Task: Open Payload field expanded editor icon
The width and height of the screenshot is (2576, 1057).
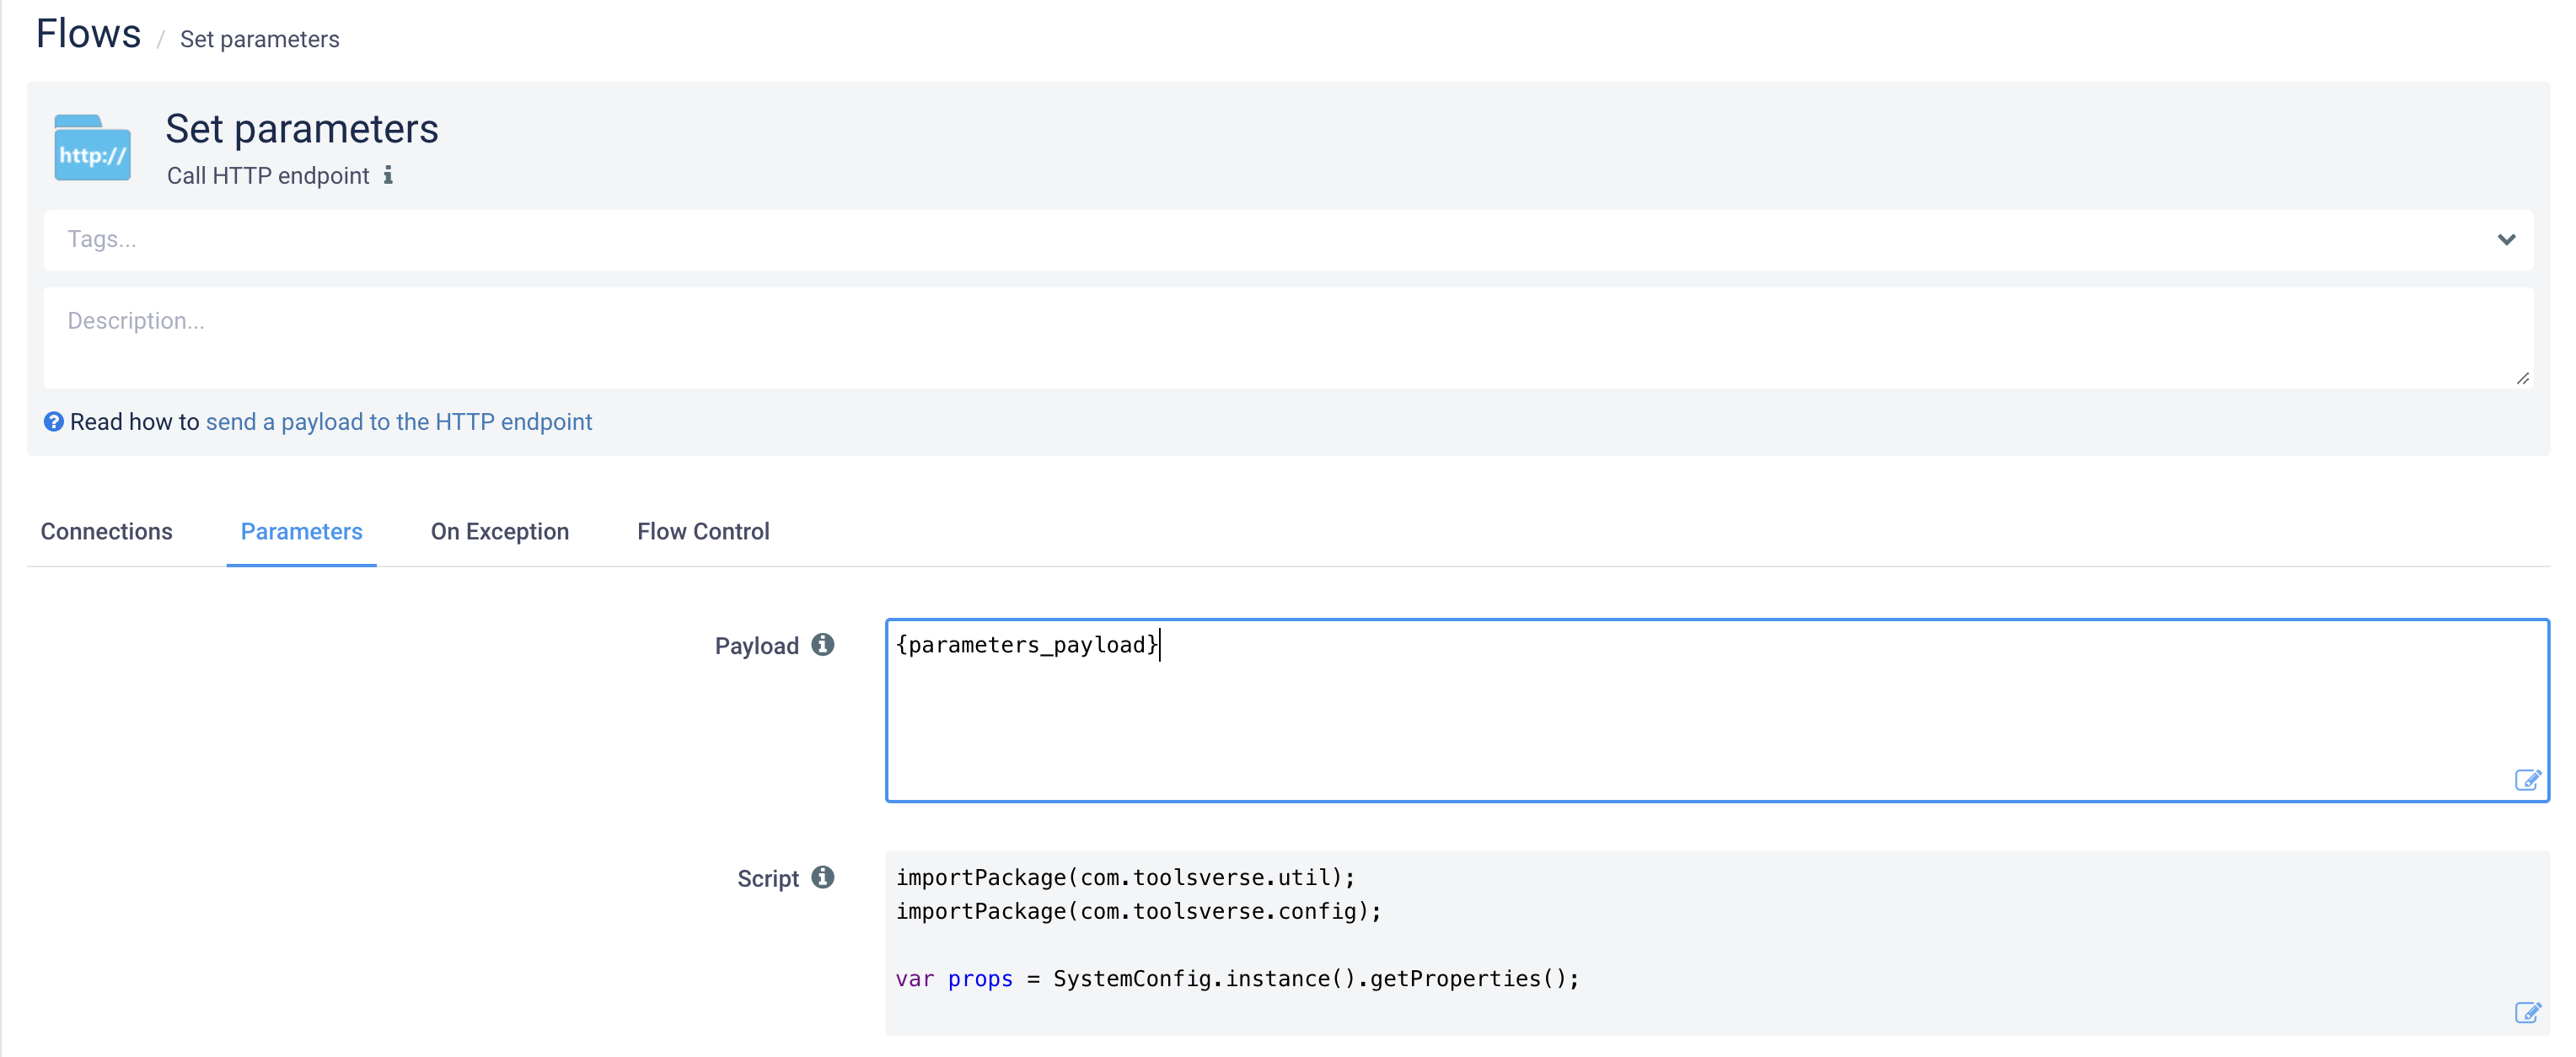Action: pyautogui.click(x=2526, y=780)
